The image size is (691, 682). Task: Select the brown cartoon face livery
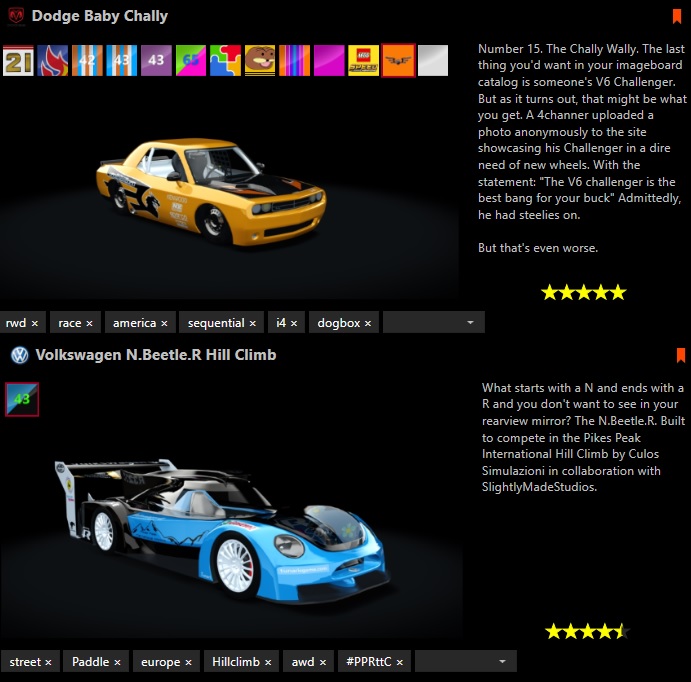click(x=260, y=61)
